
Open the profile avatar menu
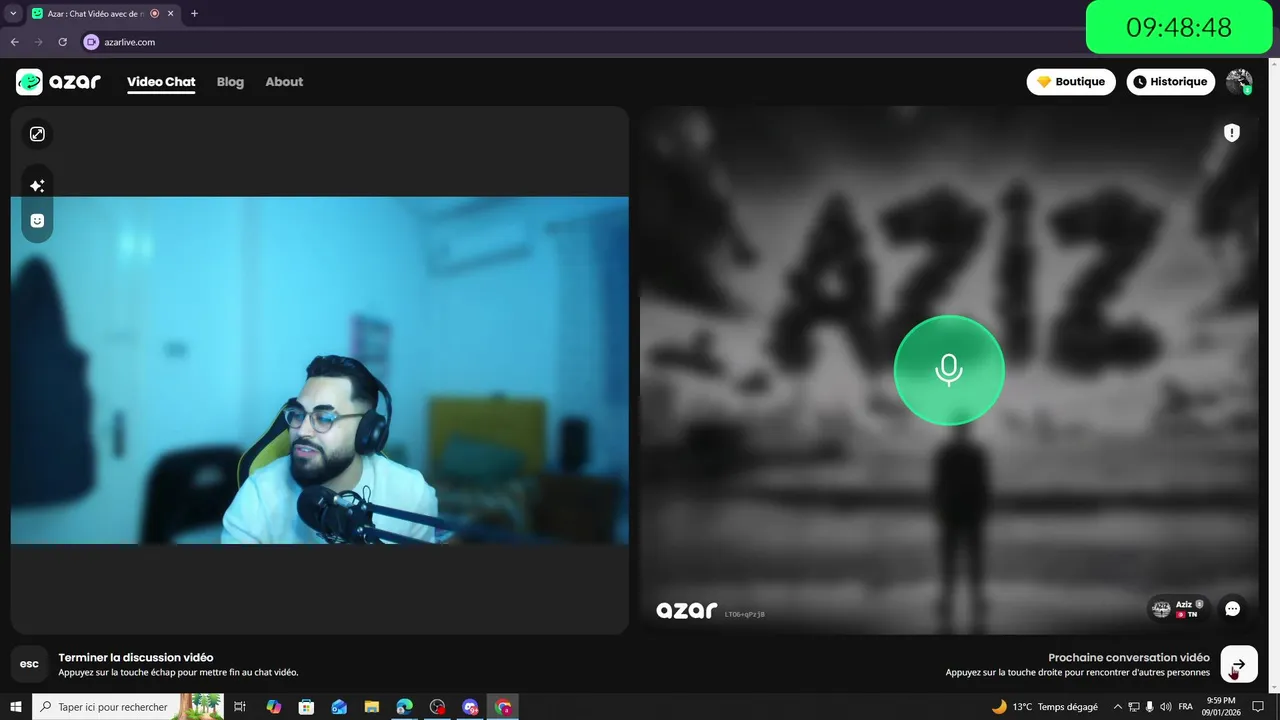pos(1239,82)
